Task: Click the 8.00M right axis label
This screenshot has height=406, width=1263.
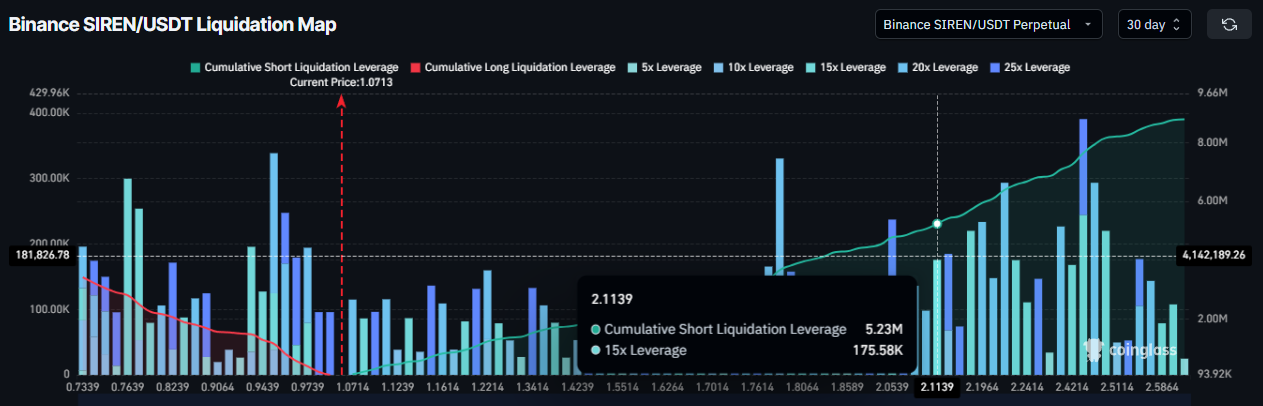Action: coord(1211,142)
